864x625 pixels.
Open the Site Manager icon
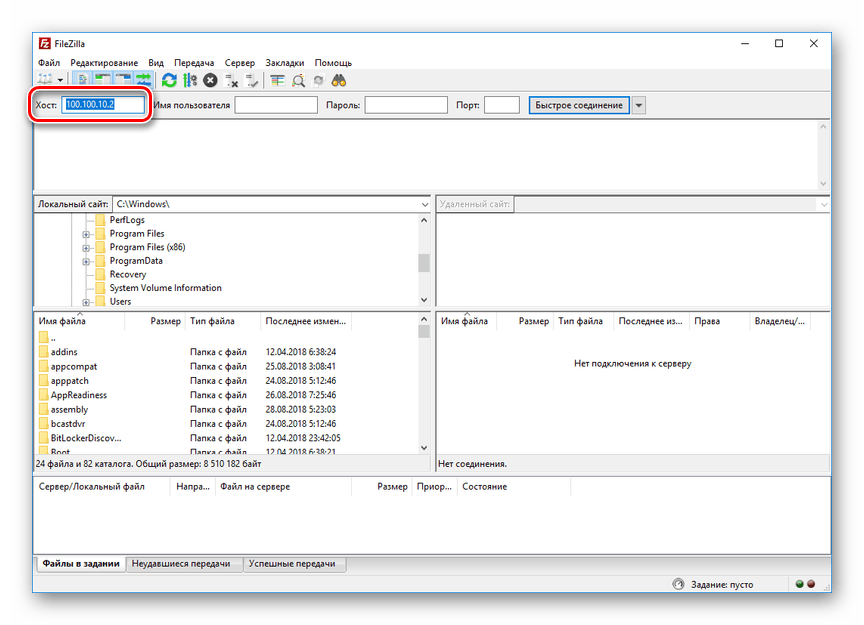[x=45, y=80]
